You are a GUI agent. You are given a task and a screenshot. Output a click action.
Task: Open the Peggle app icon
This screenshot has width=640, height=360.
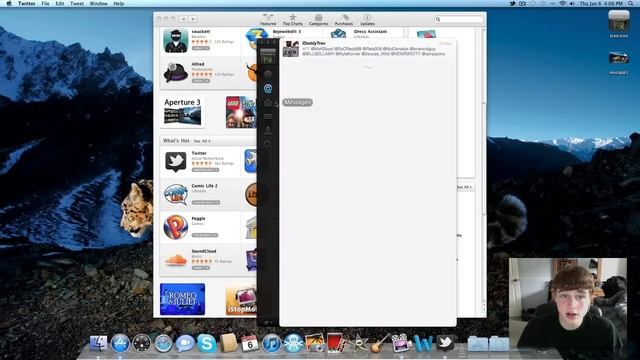176,227
